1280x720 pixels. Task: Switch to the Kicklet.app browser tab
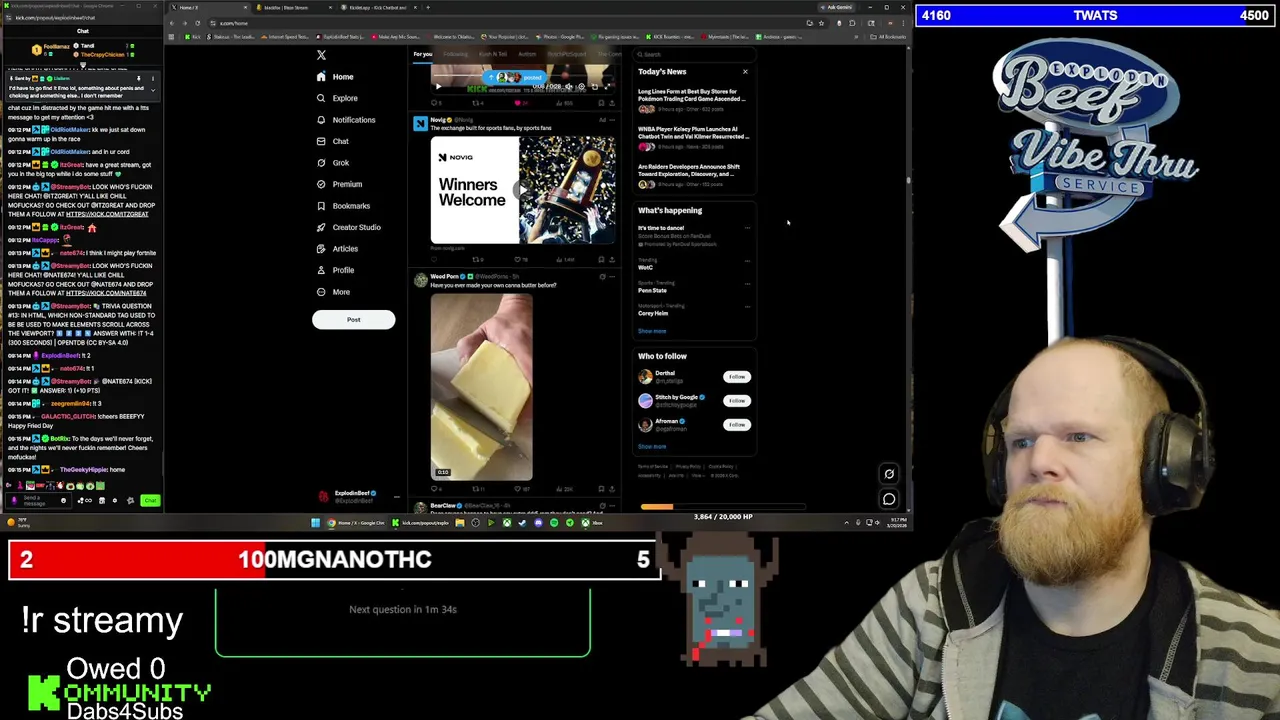(378, 7)
